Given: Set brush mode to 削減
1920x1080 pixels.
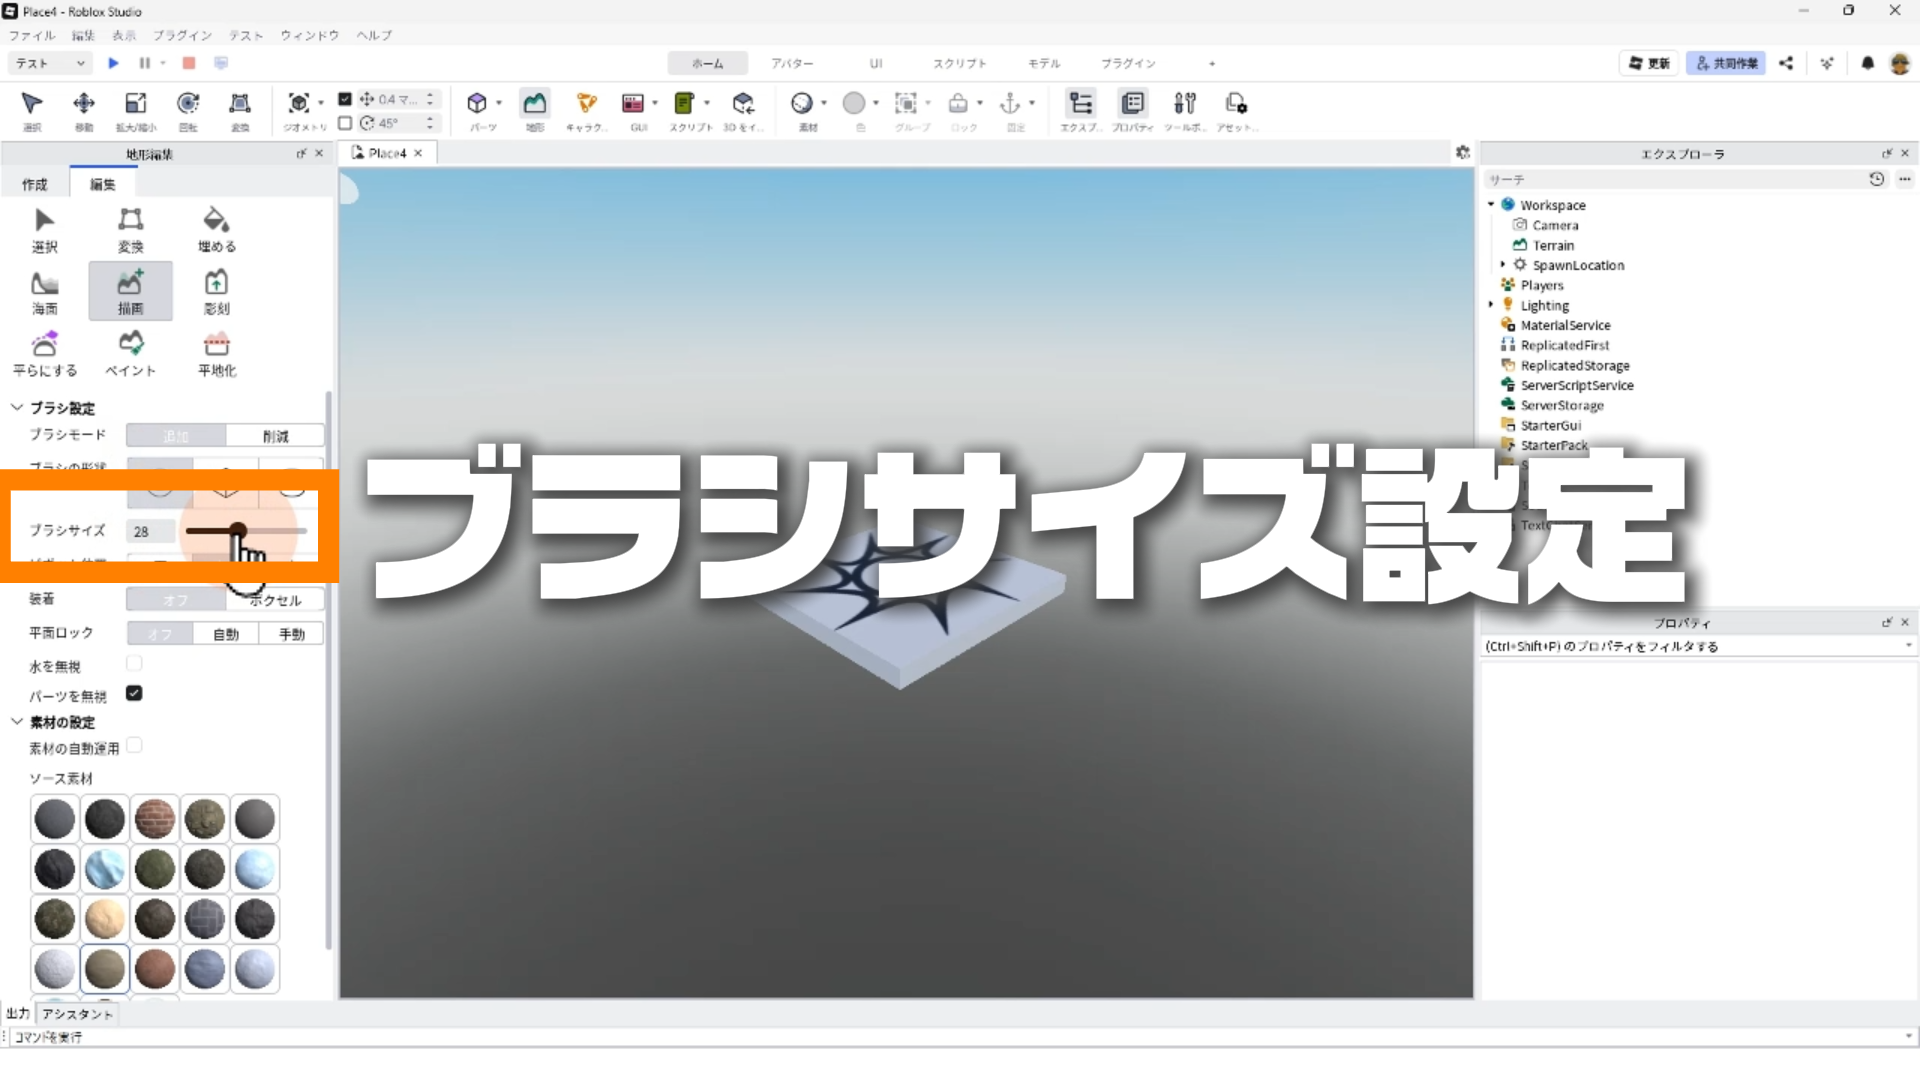Looking at the screenshot, I should [275, 436].
